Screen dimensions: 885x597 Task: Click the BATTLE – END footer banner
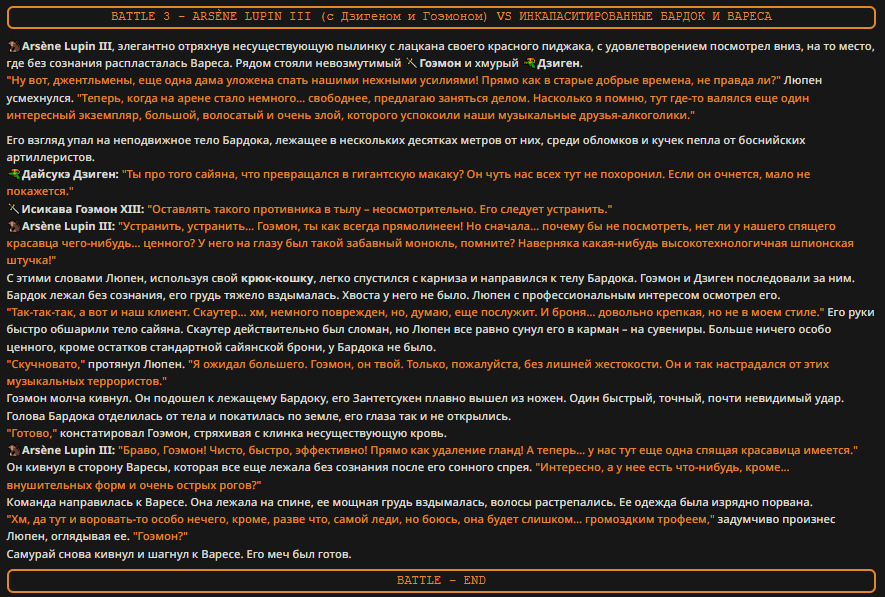click(441, 581)
